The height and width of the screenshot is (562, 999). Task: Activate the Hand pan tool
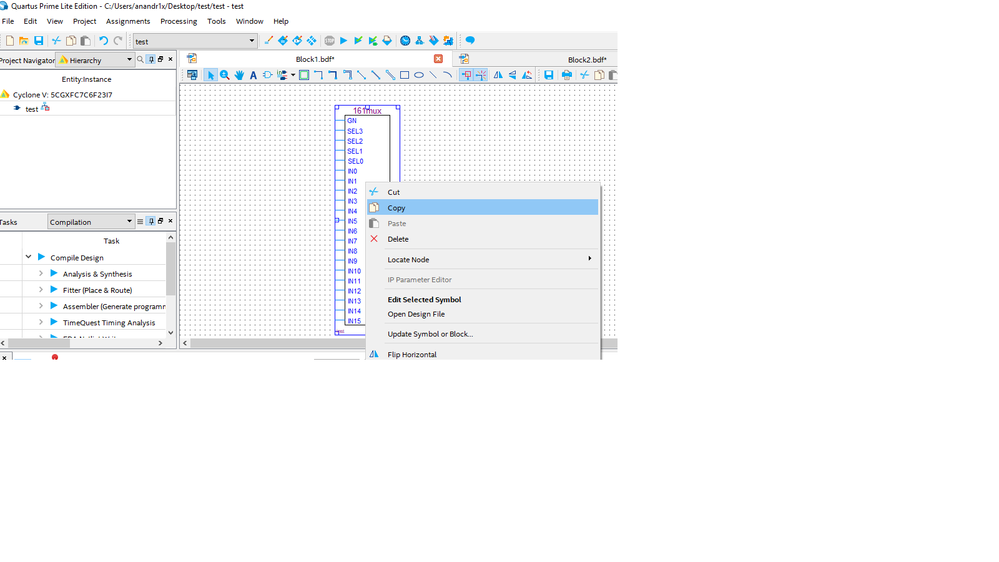[x=239, y=75]
